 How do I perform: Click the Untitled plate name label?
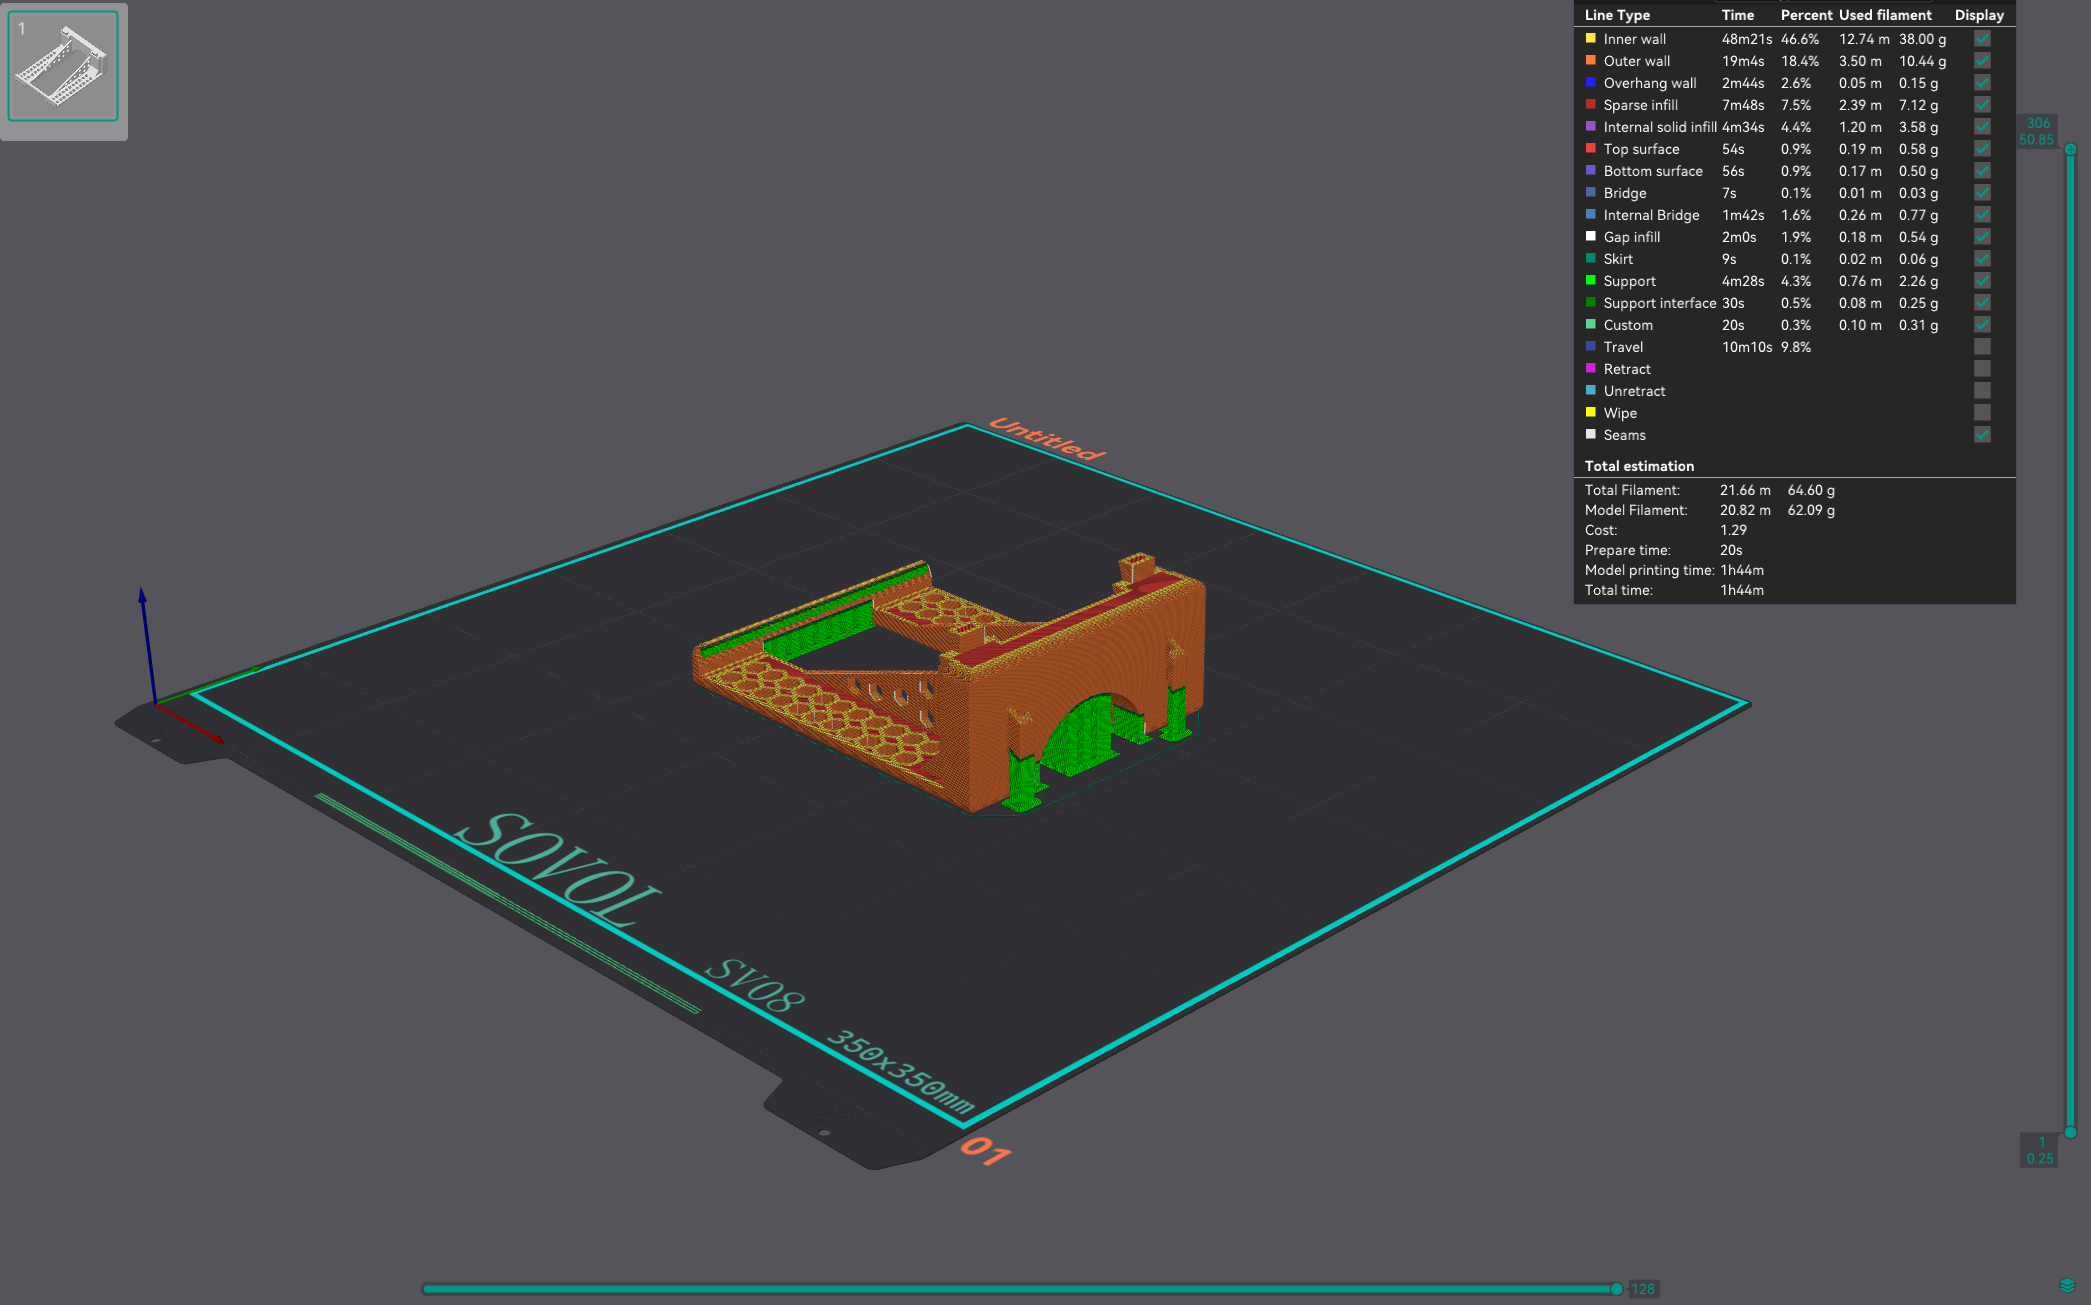click(x=1047, y=440)
